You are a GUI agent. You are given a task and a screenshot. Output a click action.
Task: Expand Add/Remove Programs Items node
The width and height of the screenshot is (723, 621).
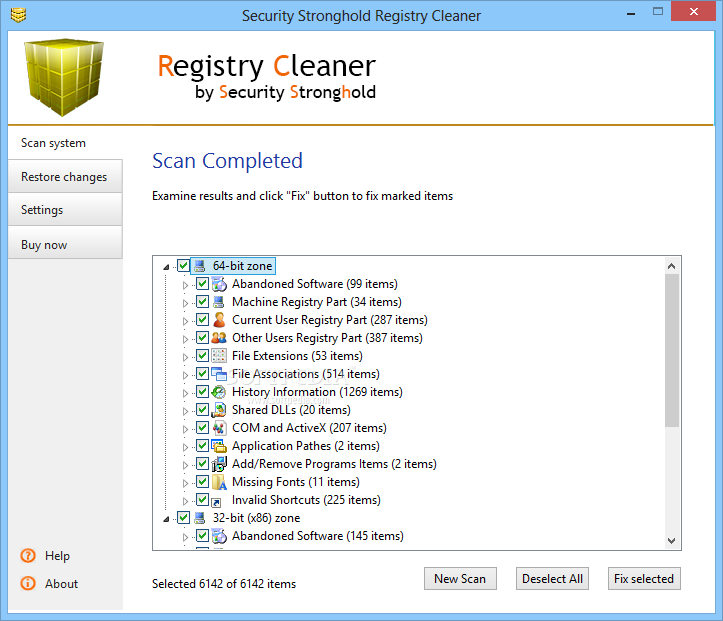point(185,465)
